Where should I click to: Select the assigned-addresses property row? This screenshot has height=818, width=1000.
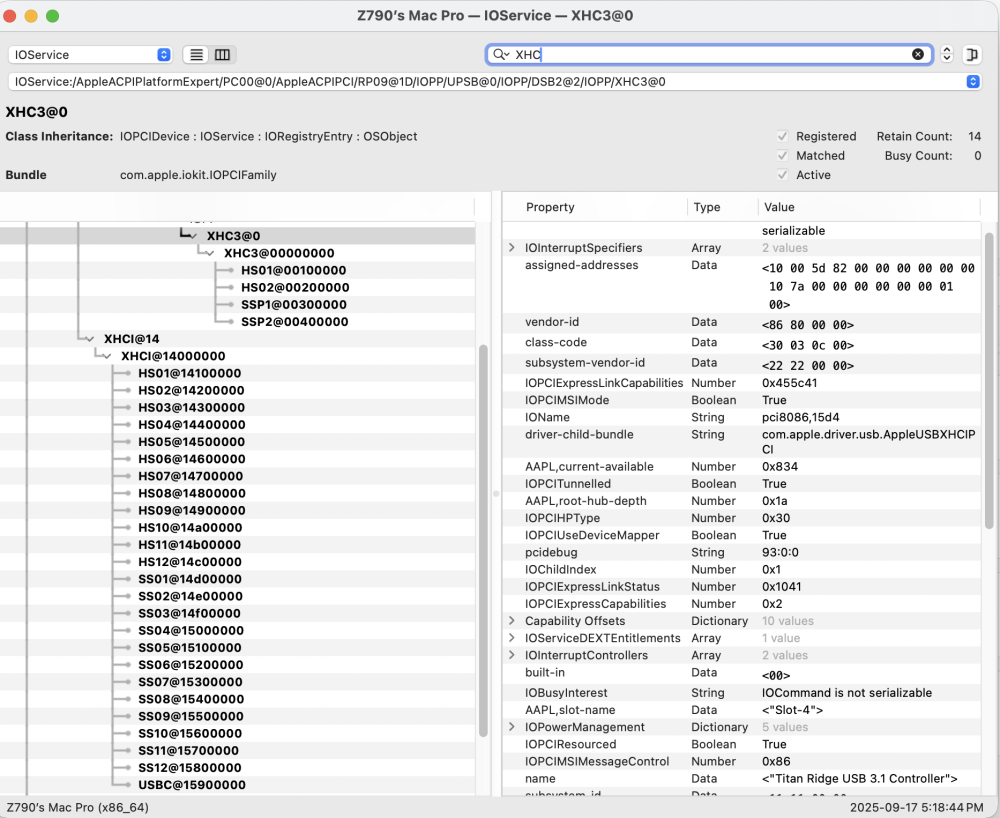coord(742,284)
